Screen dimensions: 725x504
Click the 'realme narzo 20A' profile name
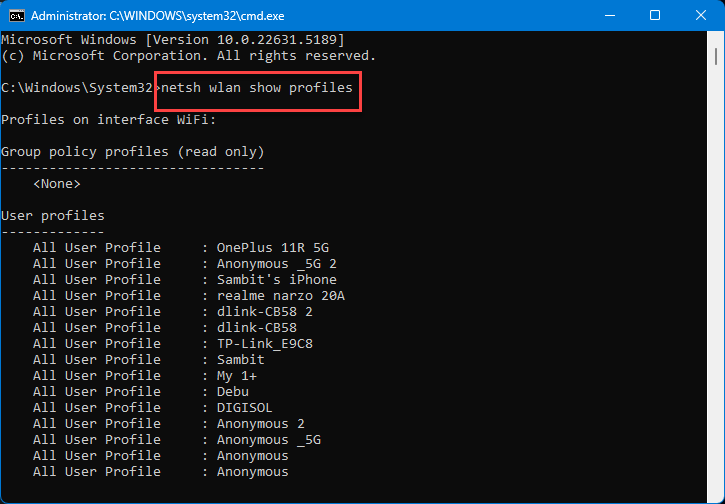281,295
